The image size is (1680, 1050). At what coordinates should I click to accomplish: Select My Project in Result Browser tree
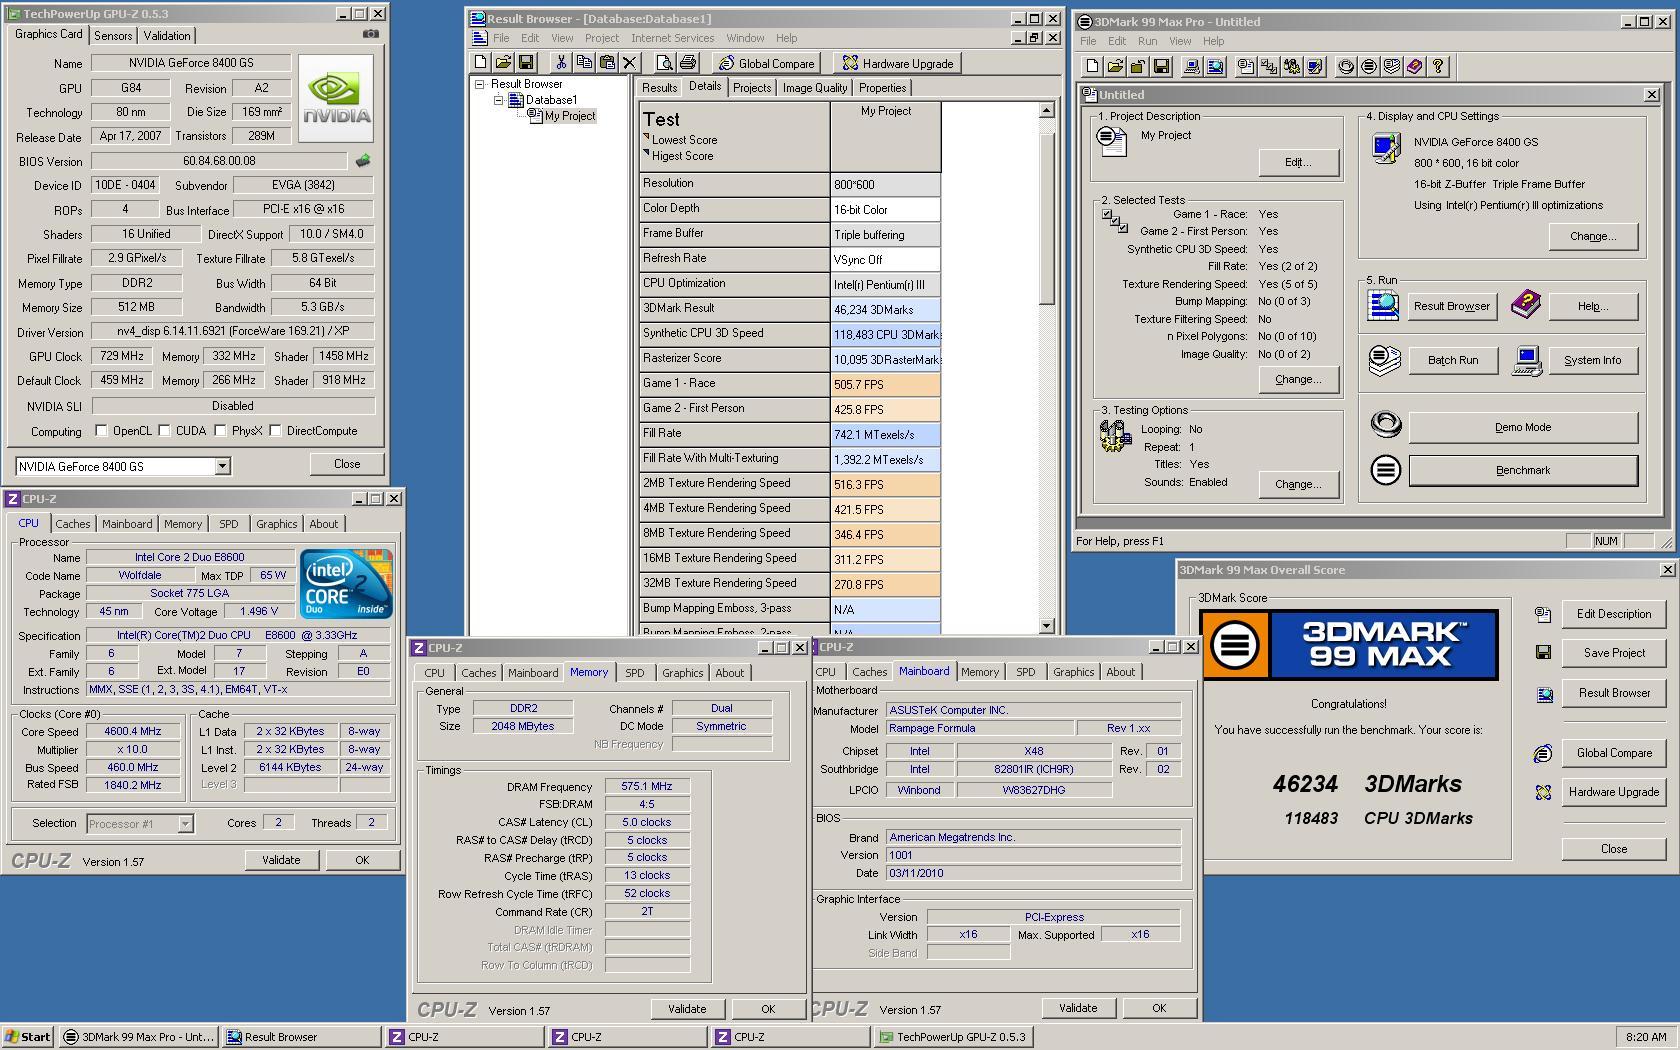(569, 116)
